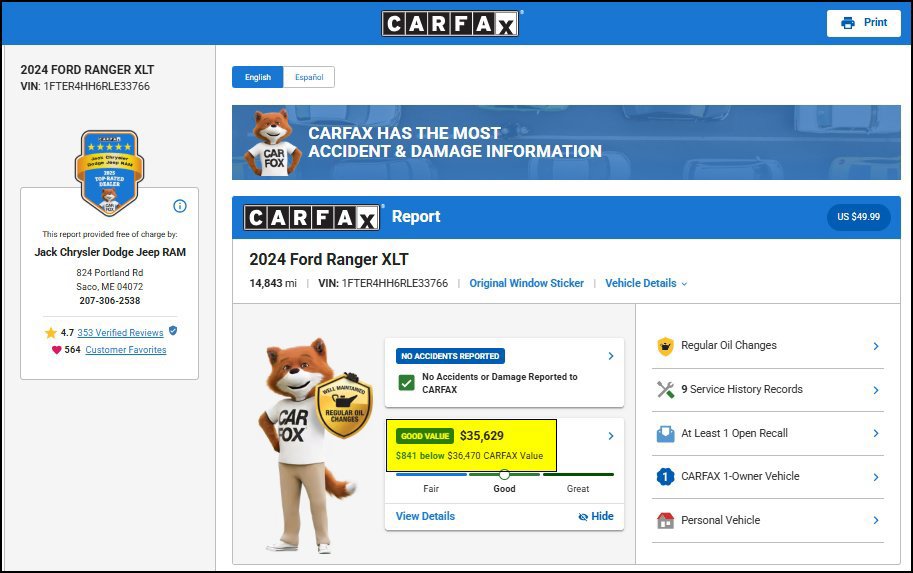Click the verified reviews shield icon

point(173,331)
